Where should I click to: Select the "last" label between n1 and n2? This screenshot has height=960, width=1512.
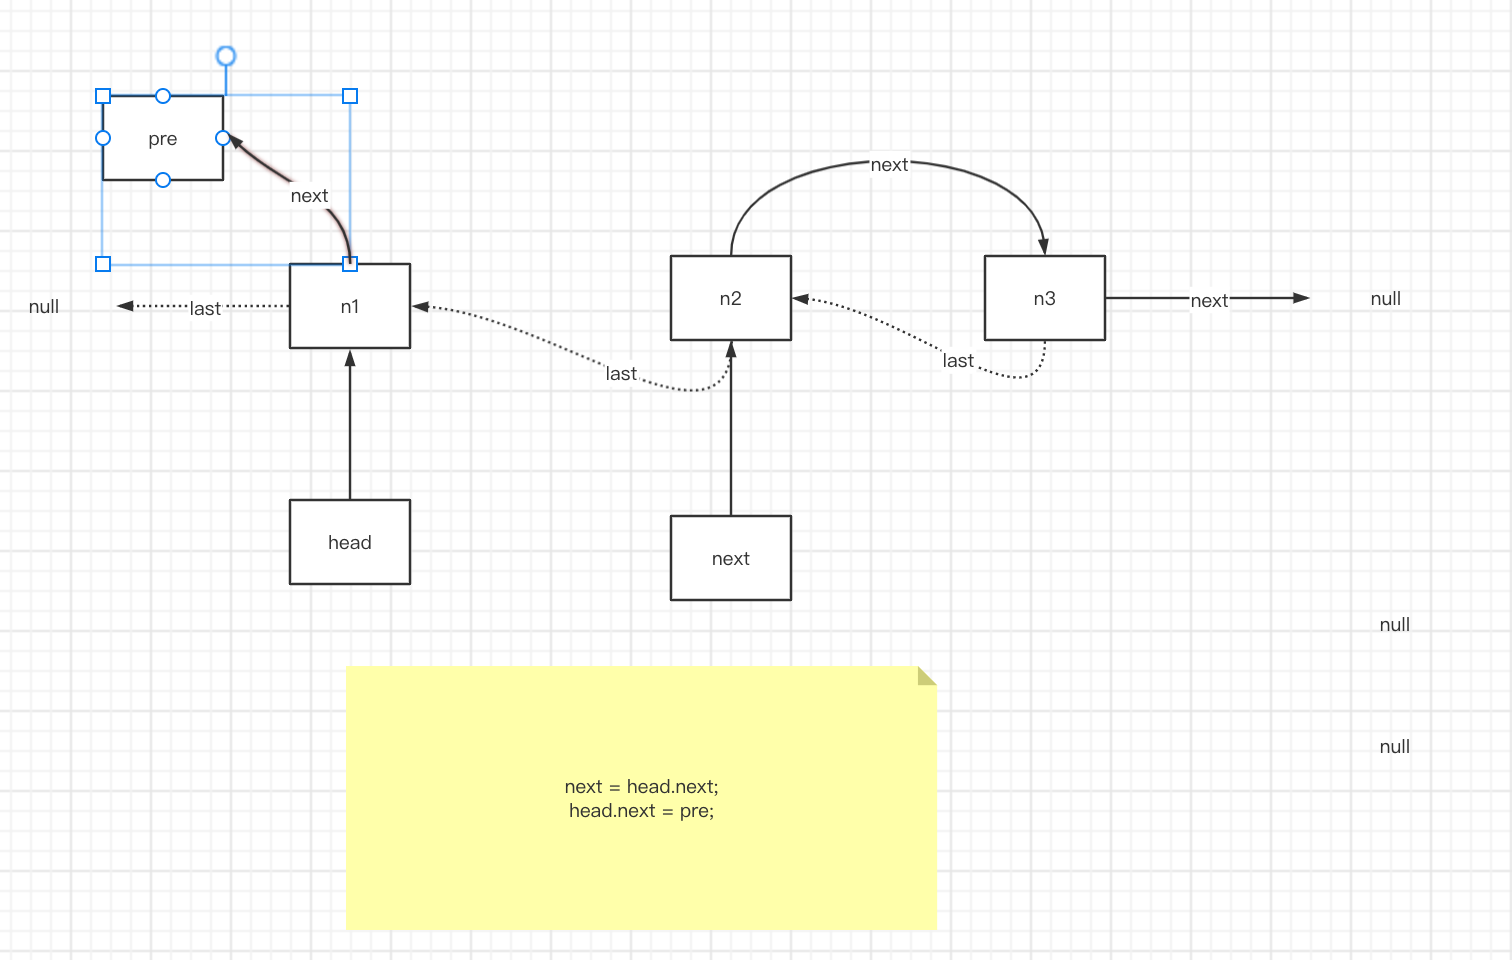(621, 374)
